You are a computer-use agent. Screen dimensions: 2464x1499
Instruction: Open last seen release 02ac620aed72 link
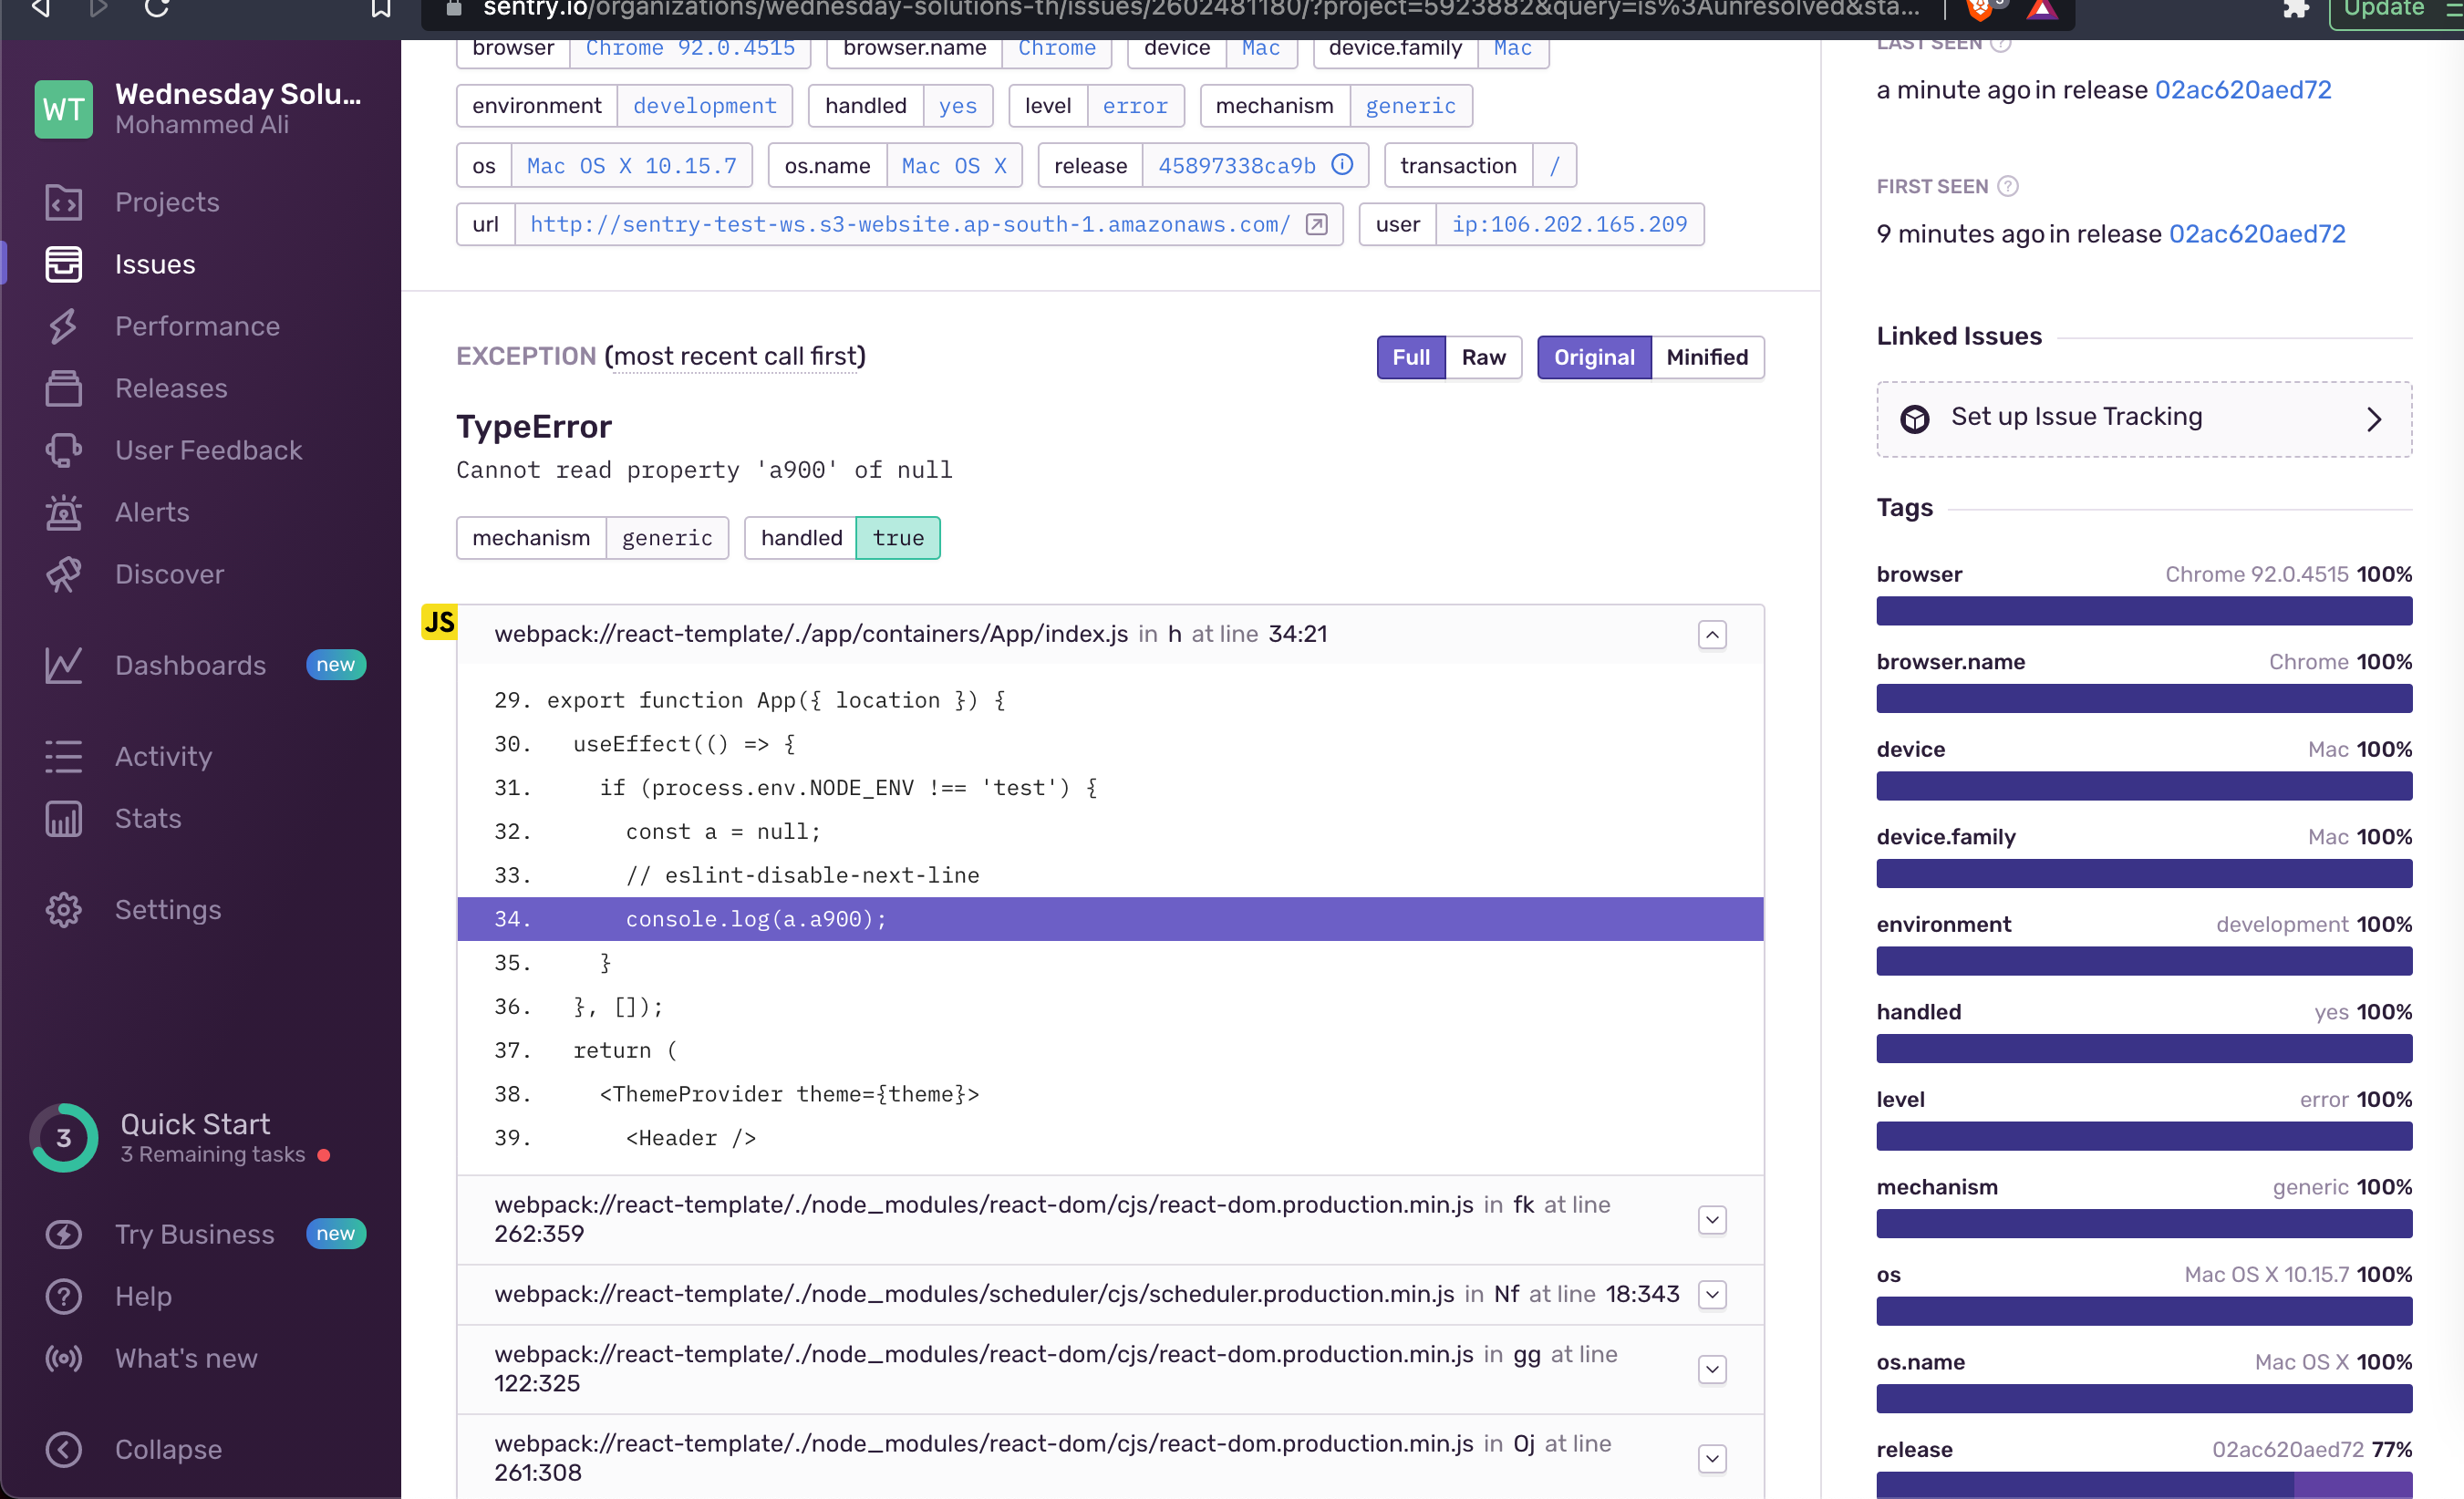(2242, 90)
